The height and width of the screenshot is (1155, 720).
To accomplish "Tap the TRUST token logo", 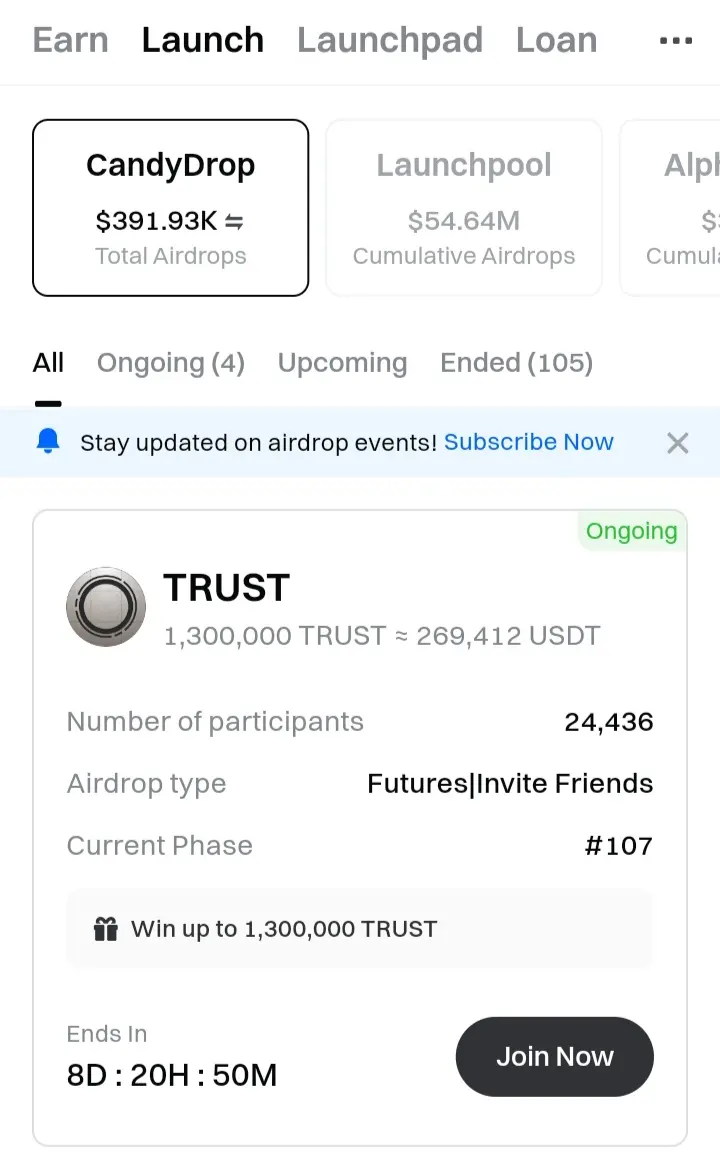I will [106, 607].
